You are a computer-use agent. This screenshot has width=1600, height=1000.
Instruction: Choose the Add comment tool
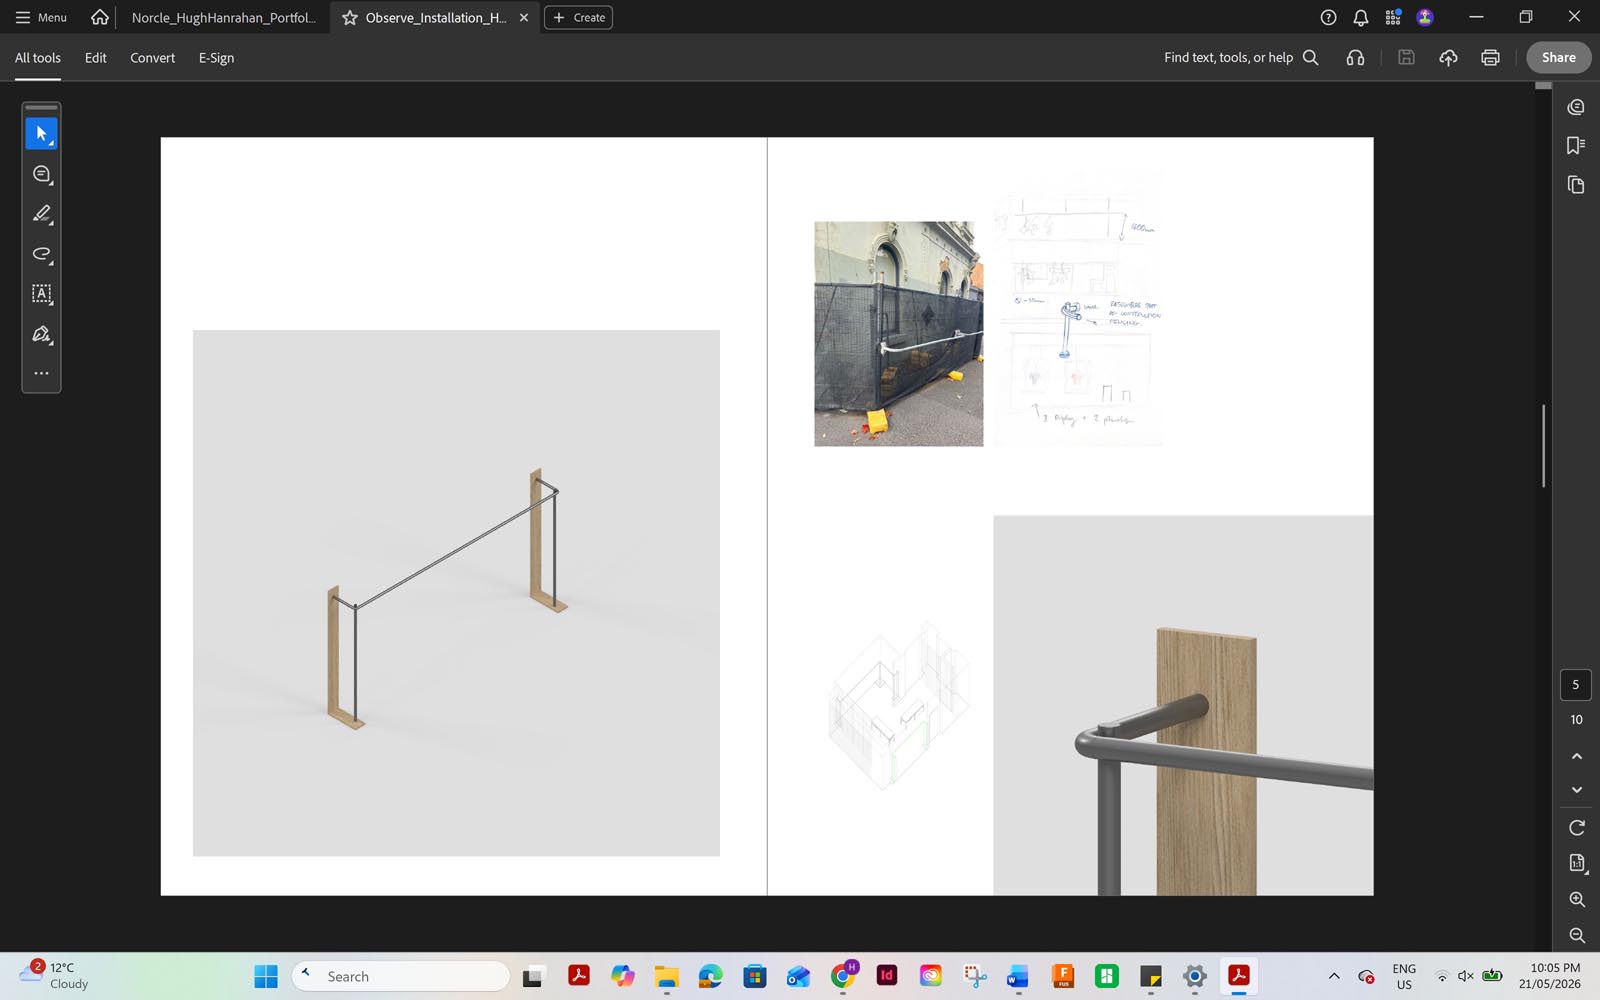(x=41, y=174)
